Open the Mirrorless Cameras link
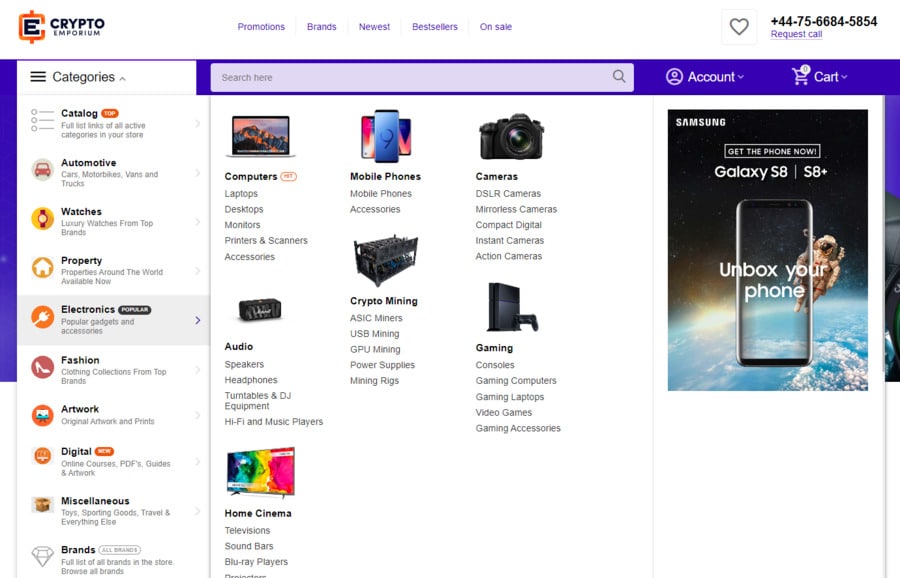Viewport: 900px width, 578px height. 516,210
